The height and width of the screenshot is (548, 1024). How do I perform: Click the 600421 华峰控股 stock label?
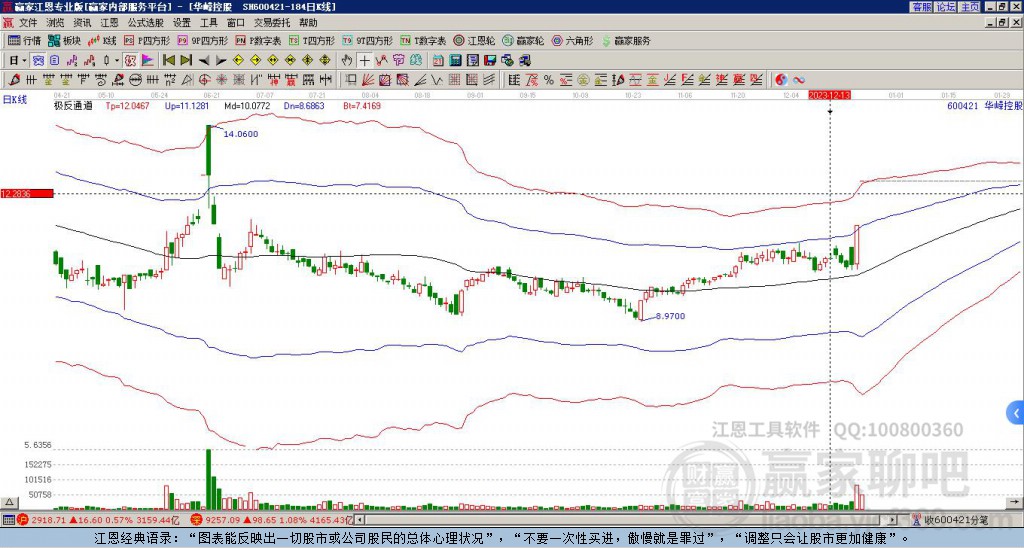coord(985,105)
